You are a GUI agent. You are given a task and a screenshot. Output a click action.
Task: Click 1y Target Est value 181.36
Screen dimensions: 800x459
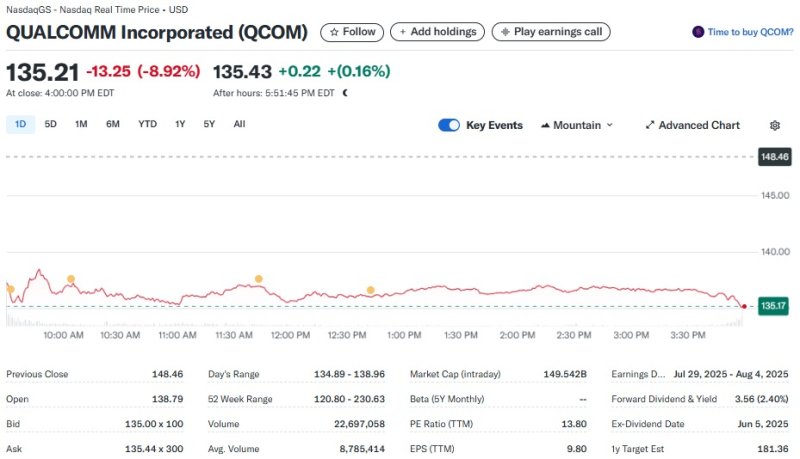point(773,449)
